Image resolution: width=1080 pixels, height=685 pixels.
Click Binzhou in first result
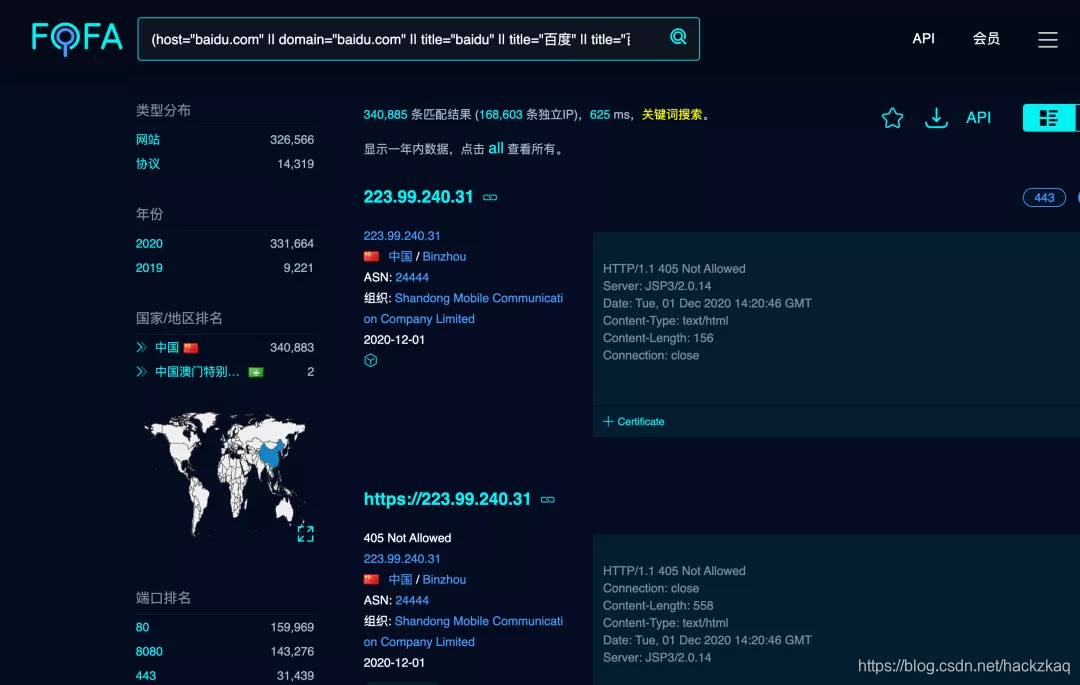click(444, 256)
